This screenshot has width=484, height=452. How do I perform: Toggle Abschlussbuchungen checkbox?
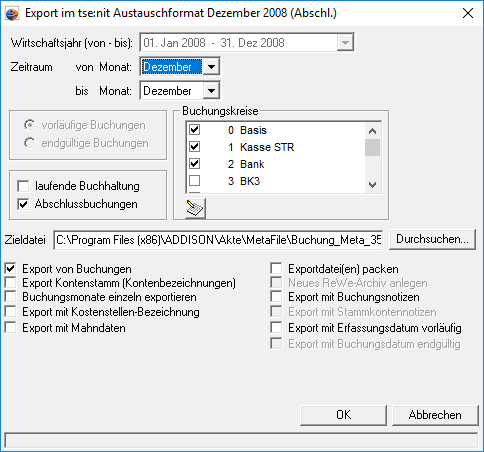(23, 204)
